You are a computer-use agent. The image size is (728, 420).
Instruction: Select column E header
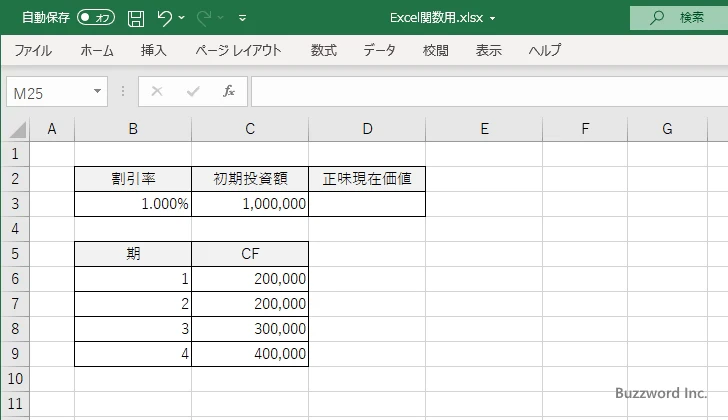[484, 129]
